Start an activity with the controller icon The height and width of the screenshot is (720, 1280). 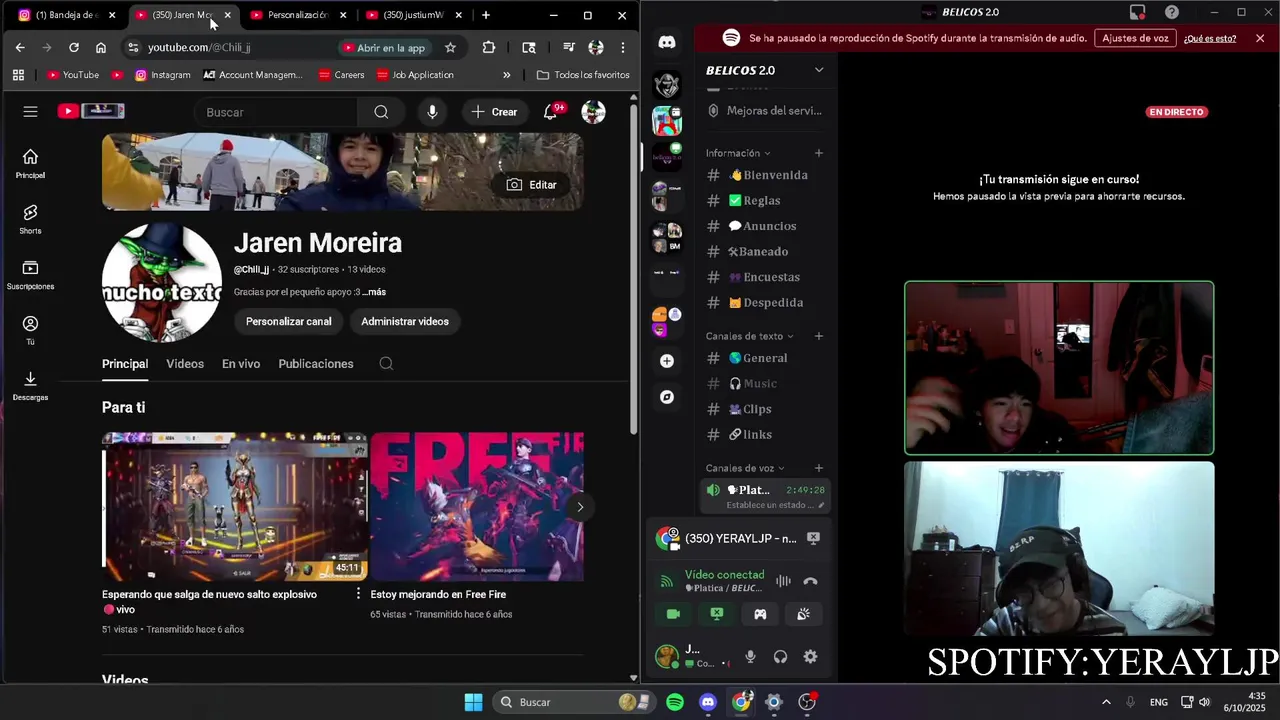click(760, 614)
